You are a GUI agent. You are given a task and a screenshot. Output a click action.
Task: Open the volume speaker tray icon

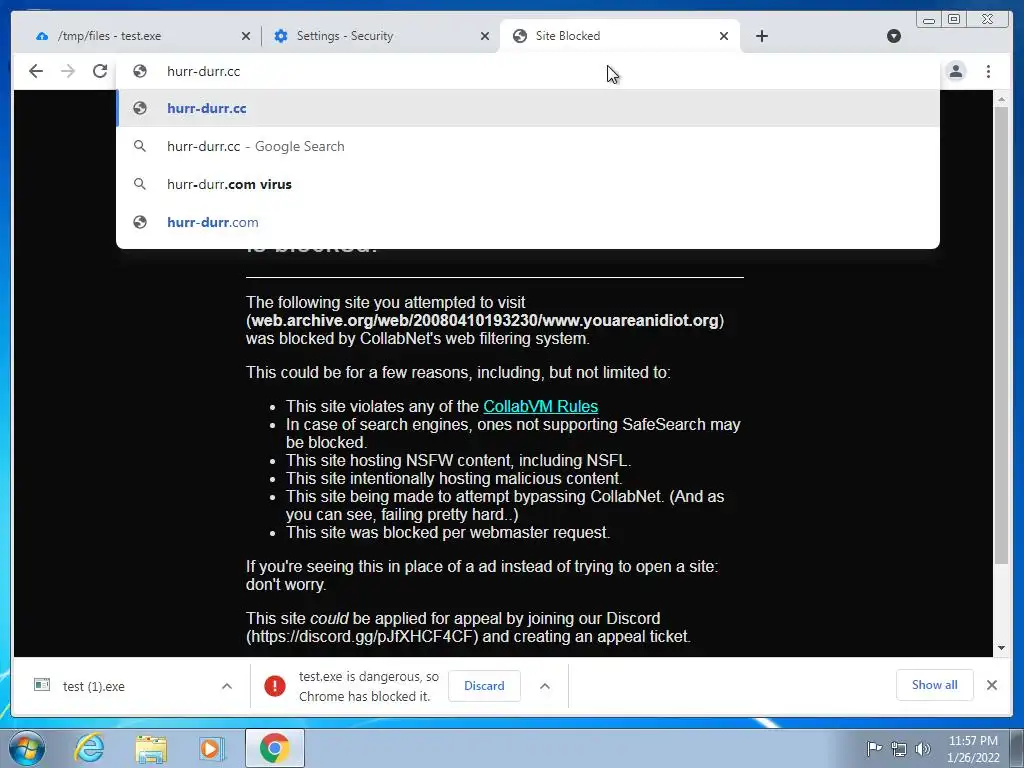[x=923, y=749]
